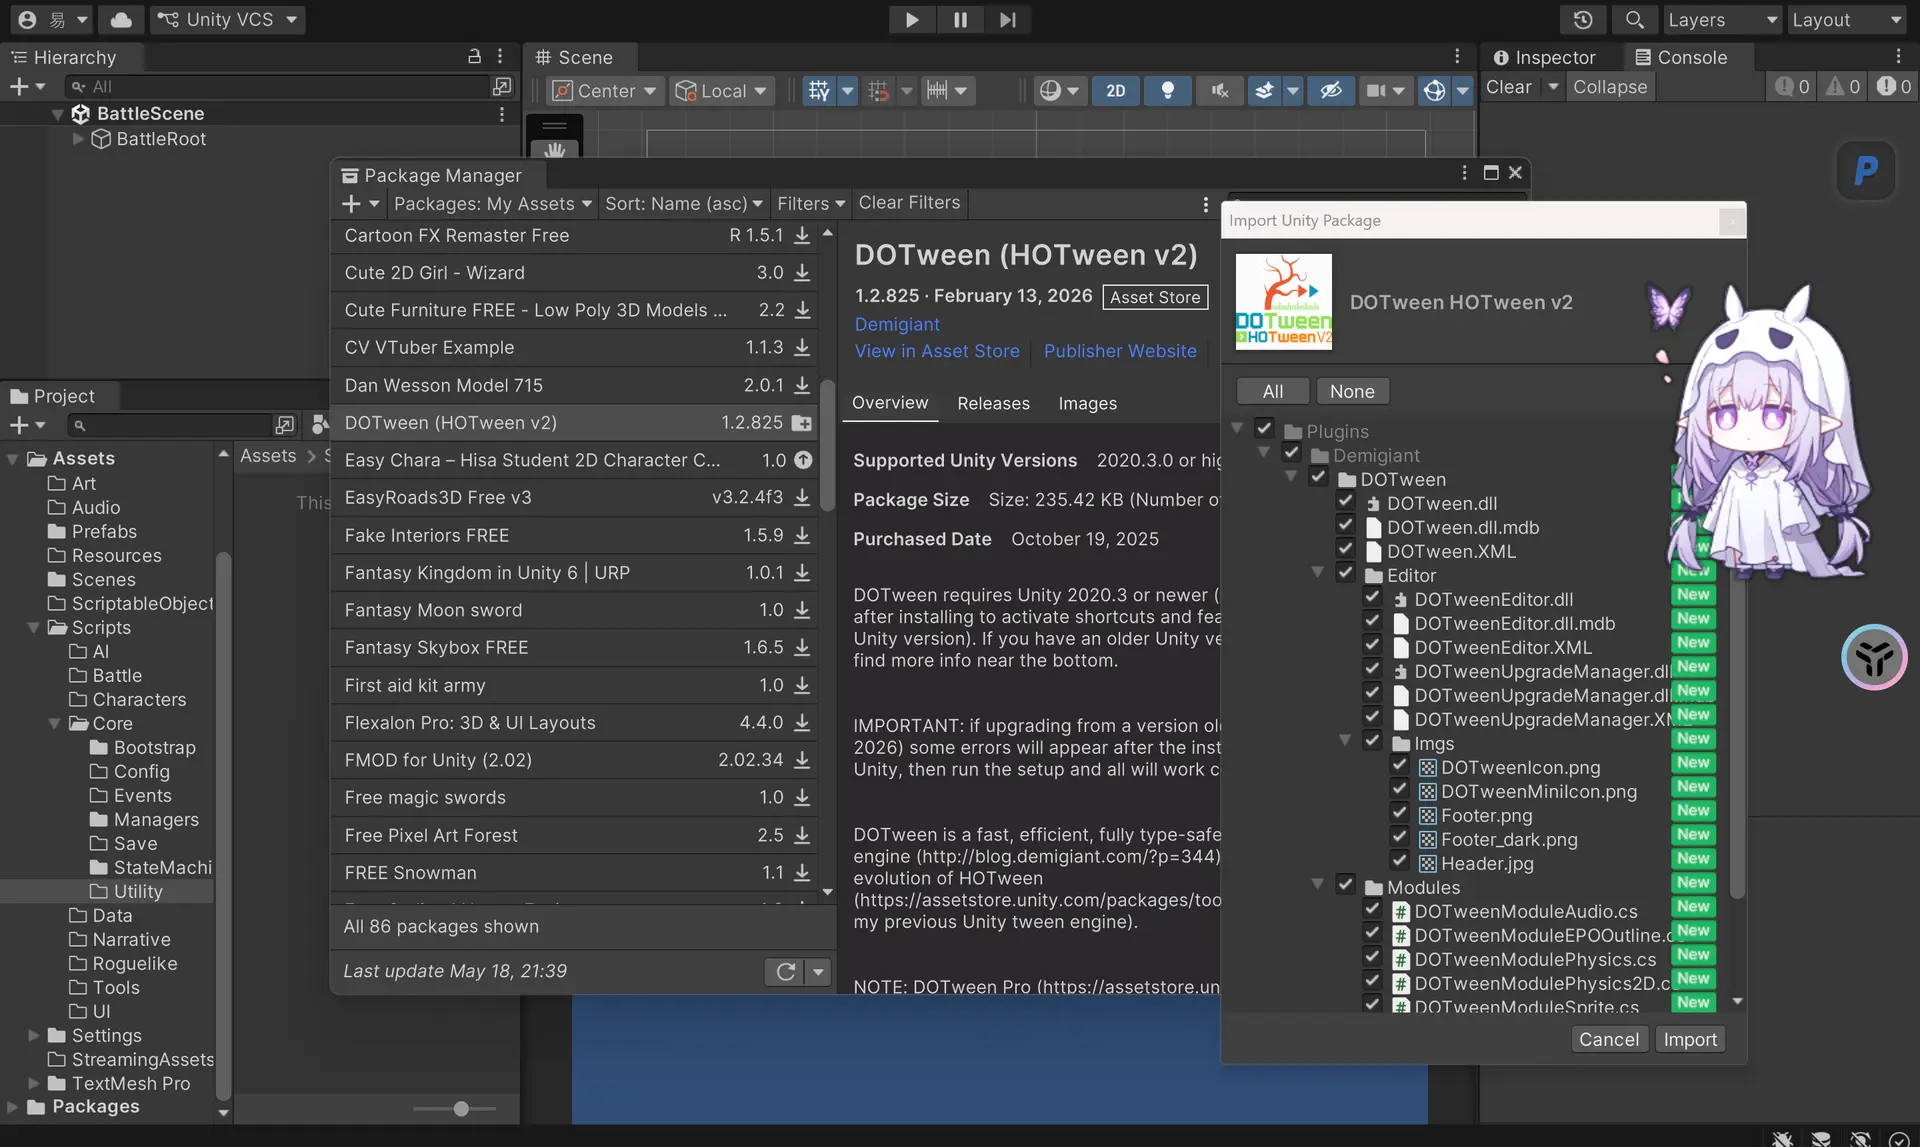The width and height of the screenshot is (1920, 1147).
Task: Click the package list vertical scrollbar
Action: pyautogui.click(x=827, y=445)
